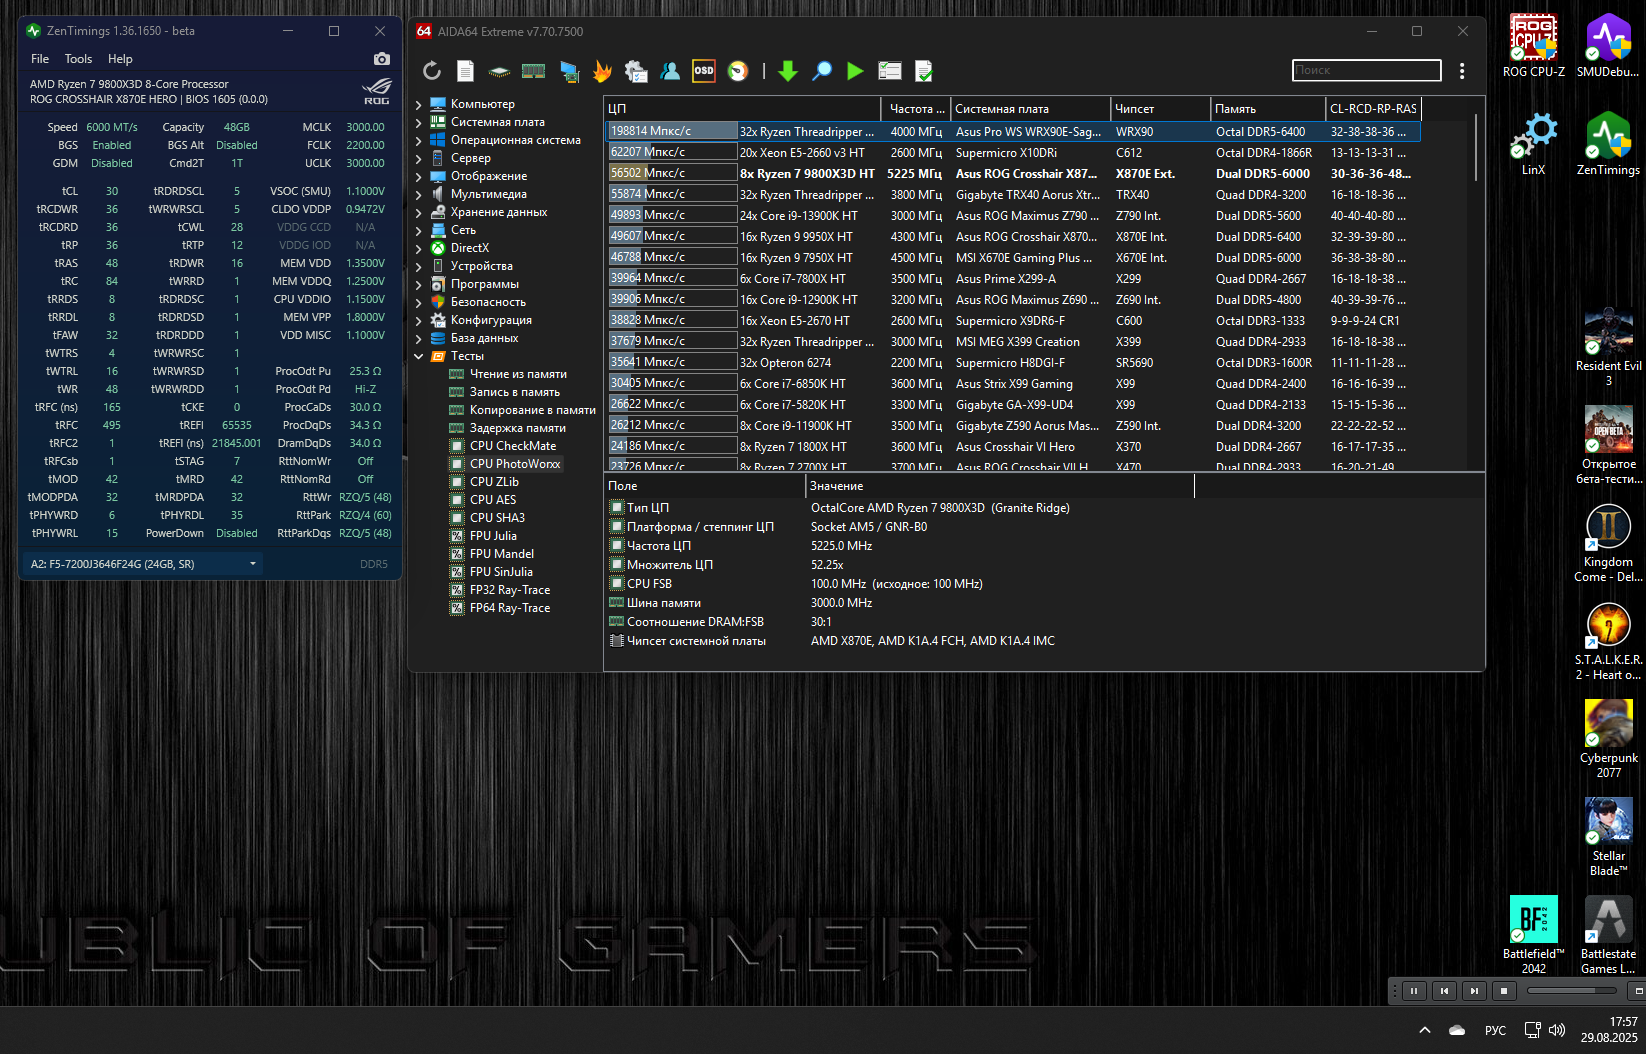Expand the Операционная система tree node
Viewport: 1646px width, 1054px height.
(x=418, y=140)
